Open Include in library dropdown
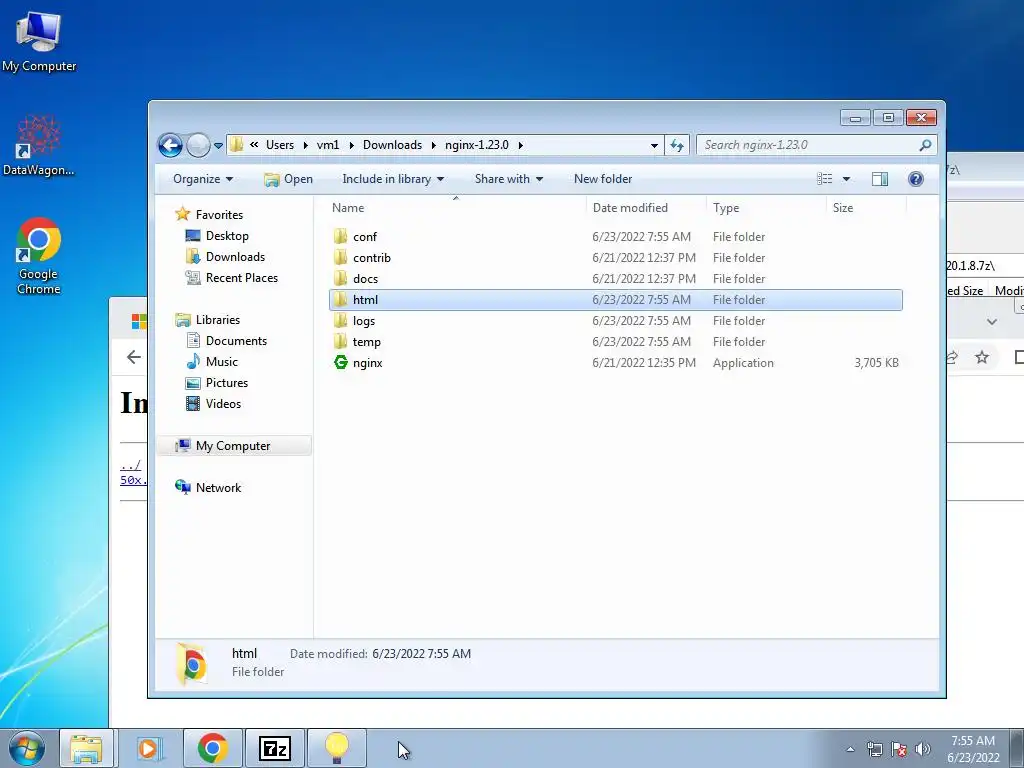The image size is (1024, 768). [392, 179]
